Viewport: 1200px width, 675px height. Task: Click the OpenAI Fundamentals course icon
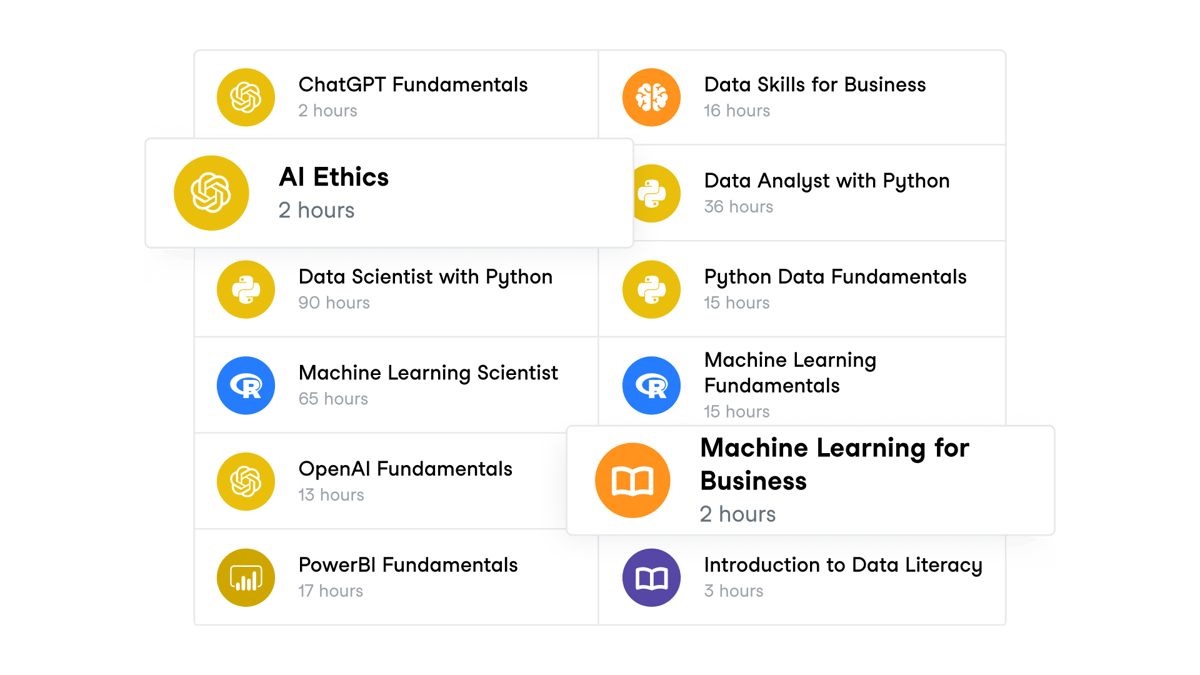click(x=246, y=481)
